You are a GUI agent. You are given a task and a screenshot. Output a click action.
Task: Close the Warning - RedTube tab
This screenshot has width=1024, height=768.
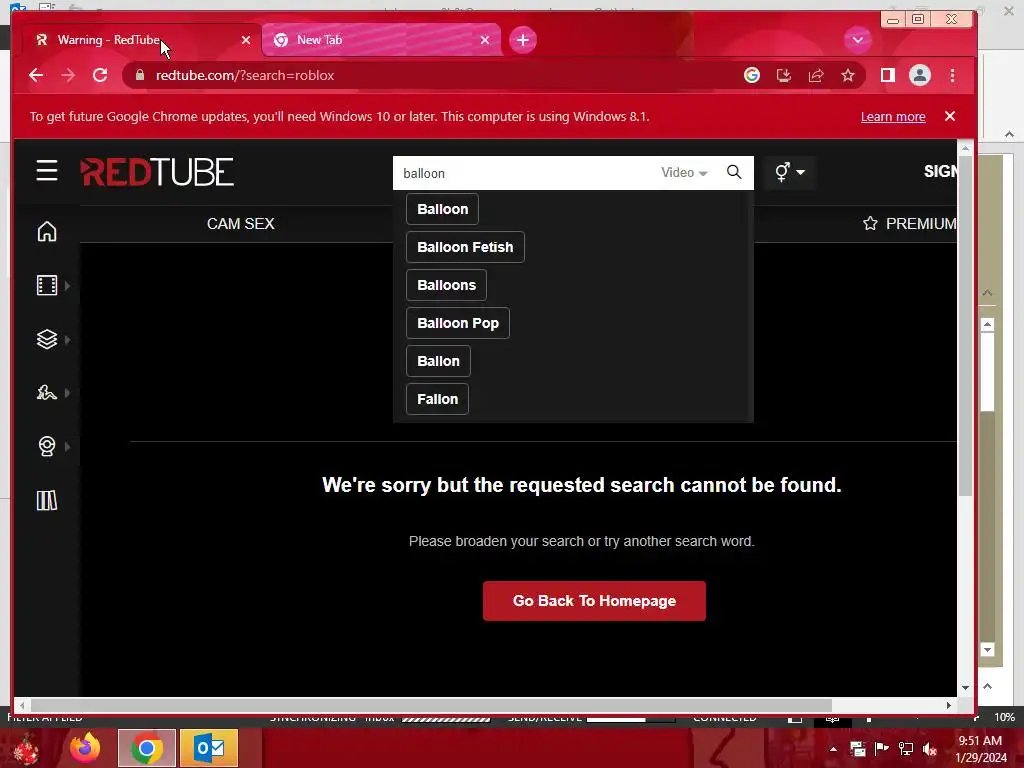click(x=246, y=40)
